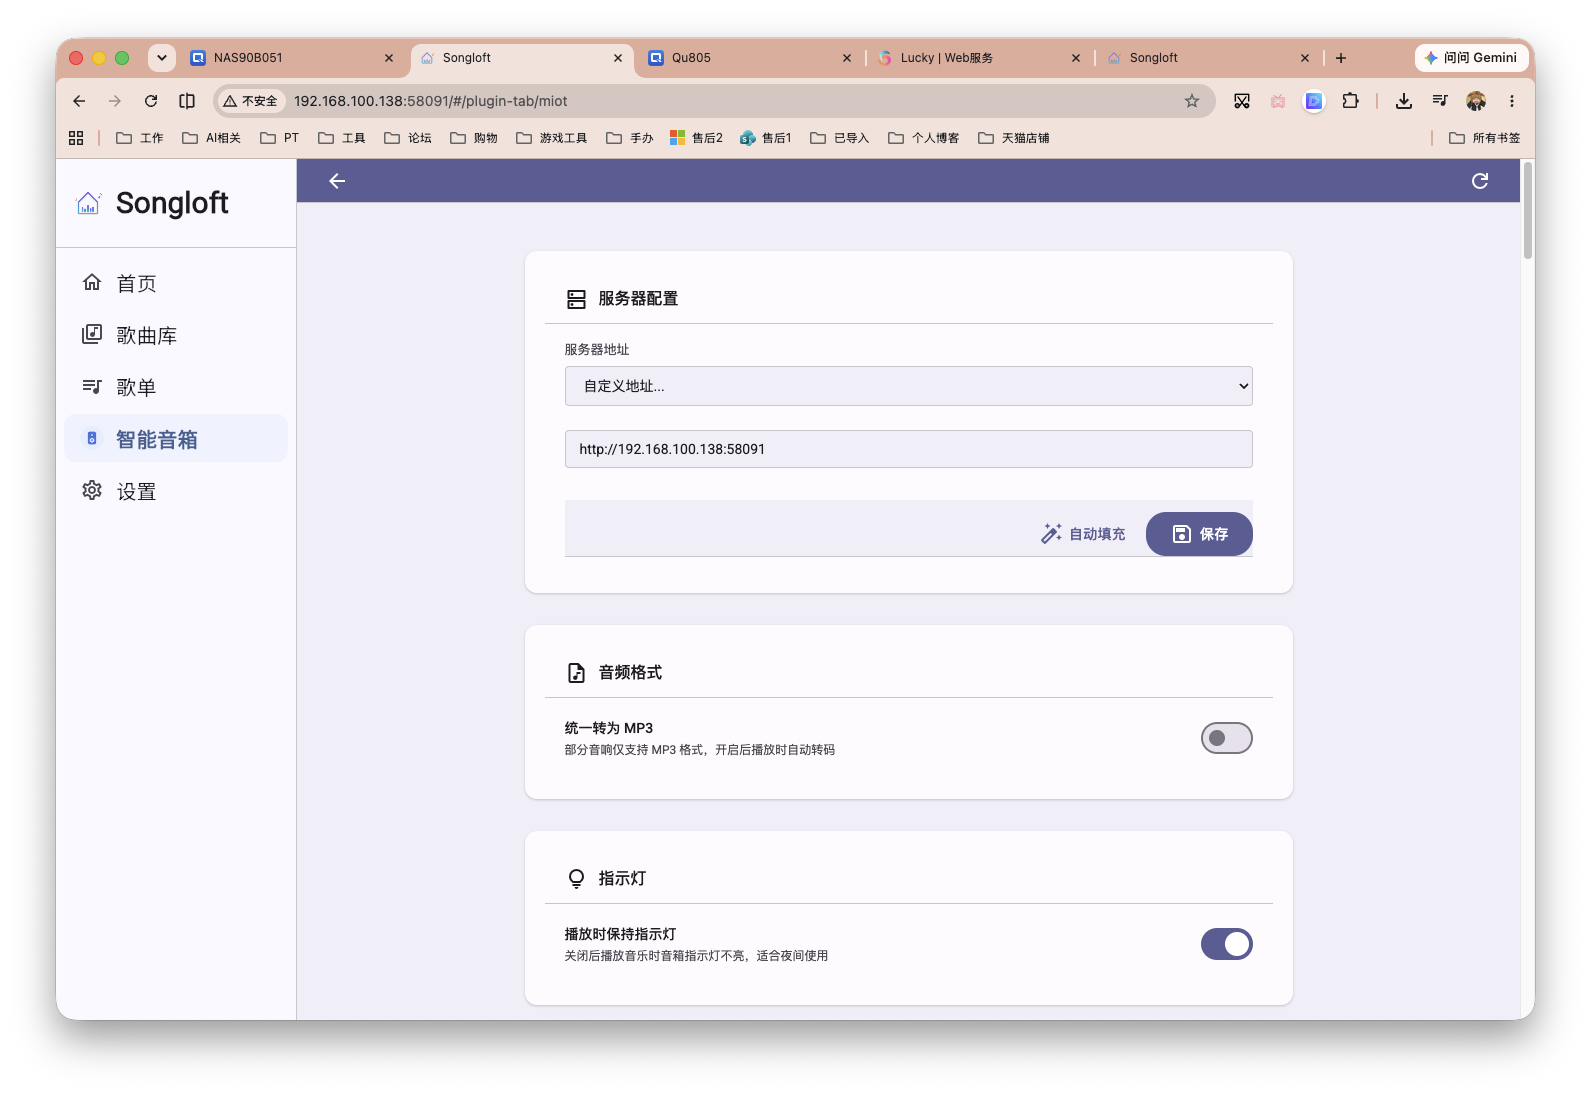This screenshot has height=1094, width=1591.
Task: Click the 保存 button
Action: [x=1199, y=534]
